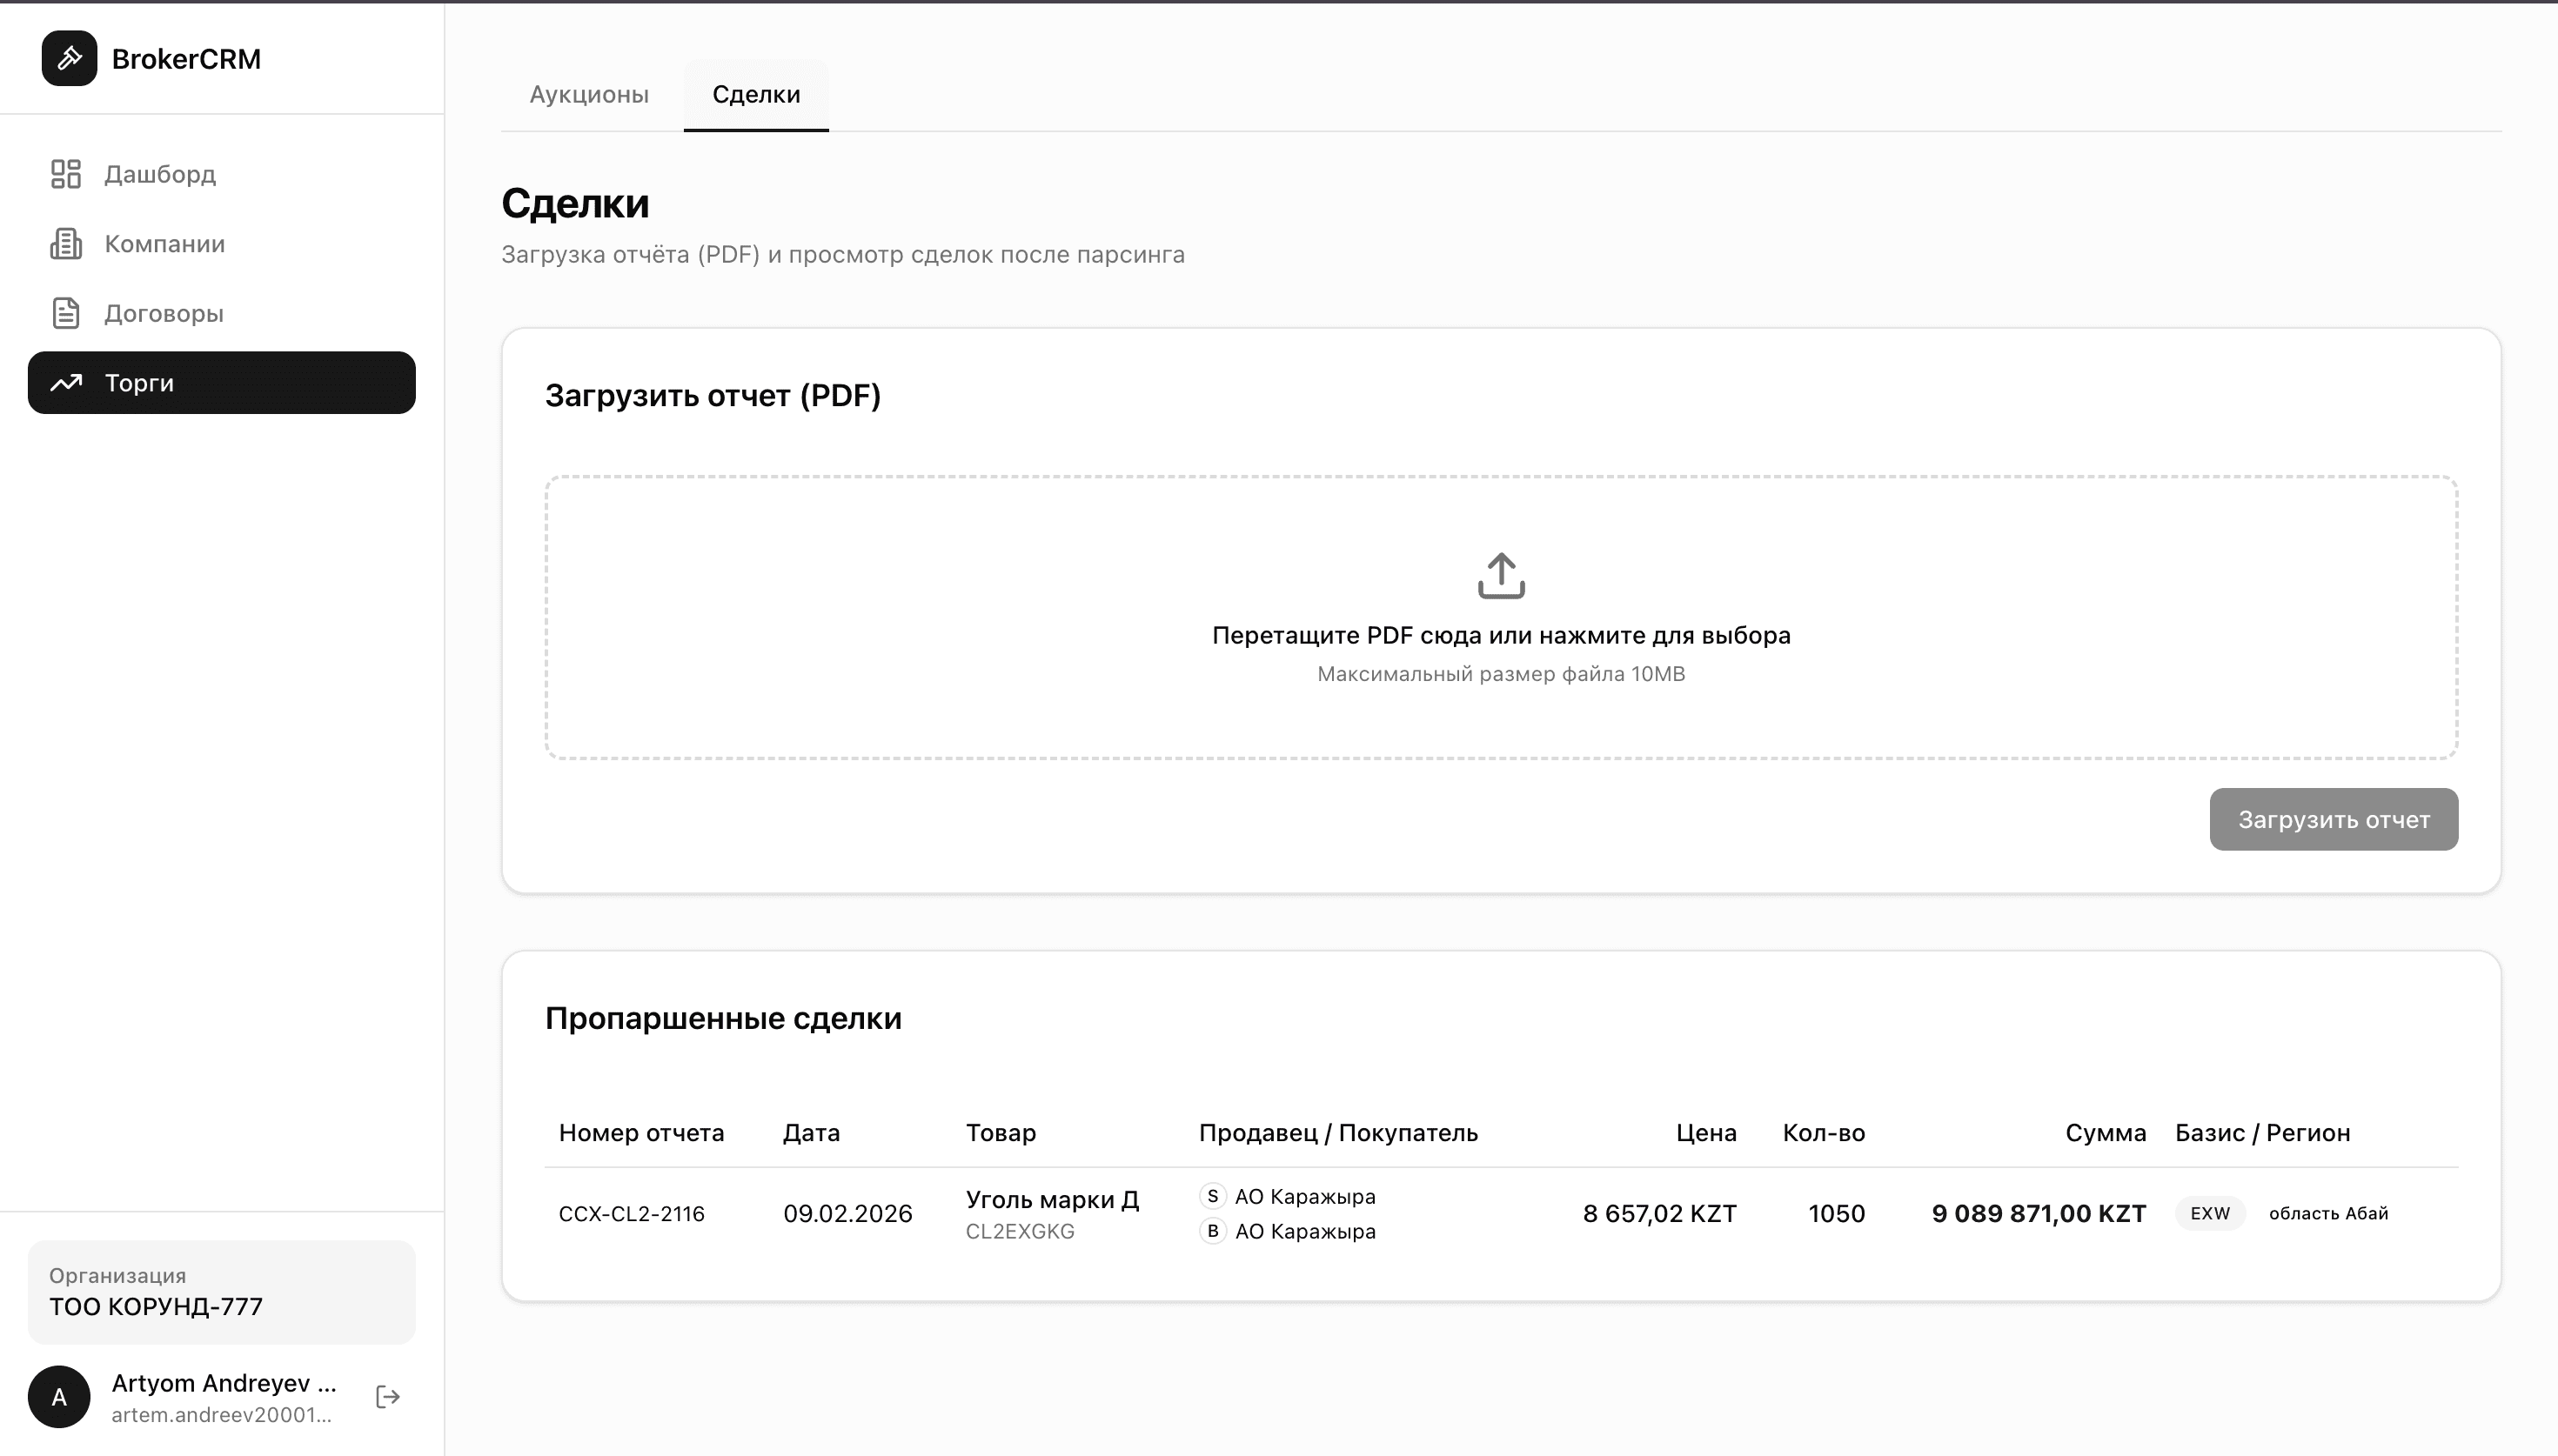
Task: Select the Компании sidebar icon
Action: (66, 243)
